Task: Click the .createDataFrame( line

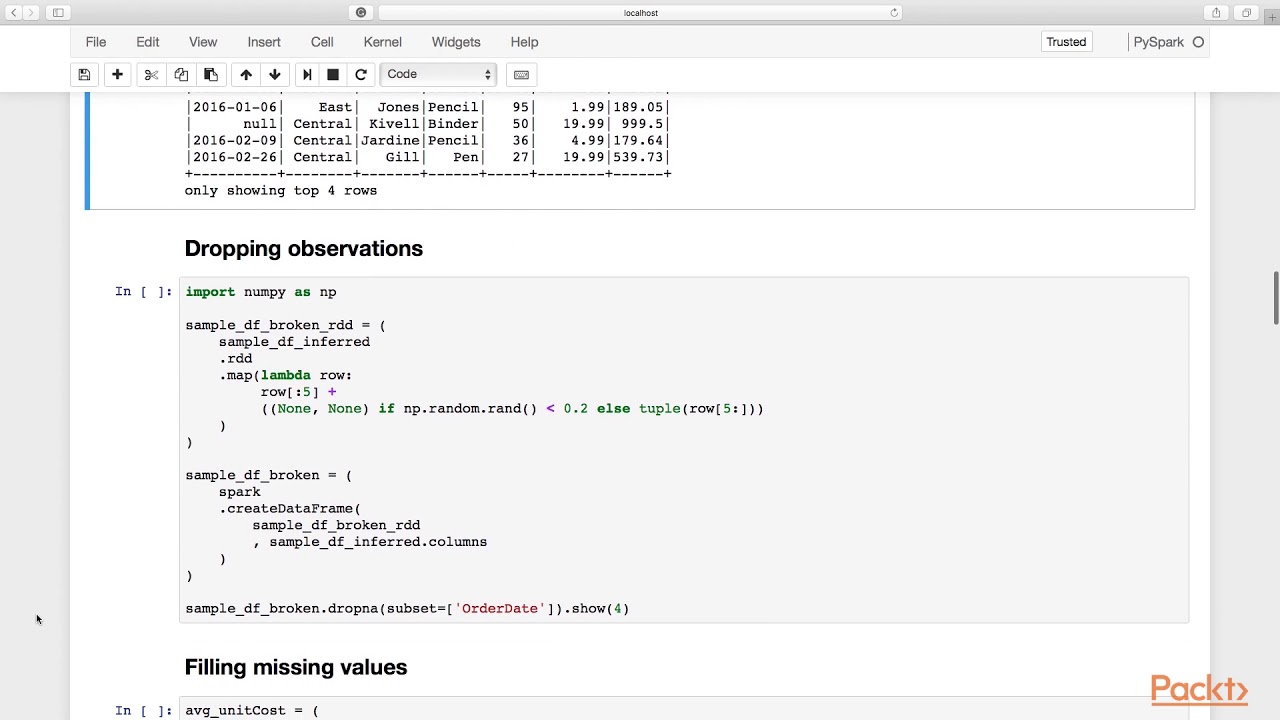Action: pos(290,509)
